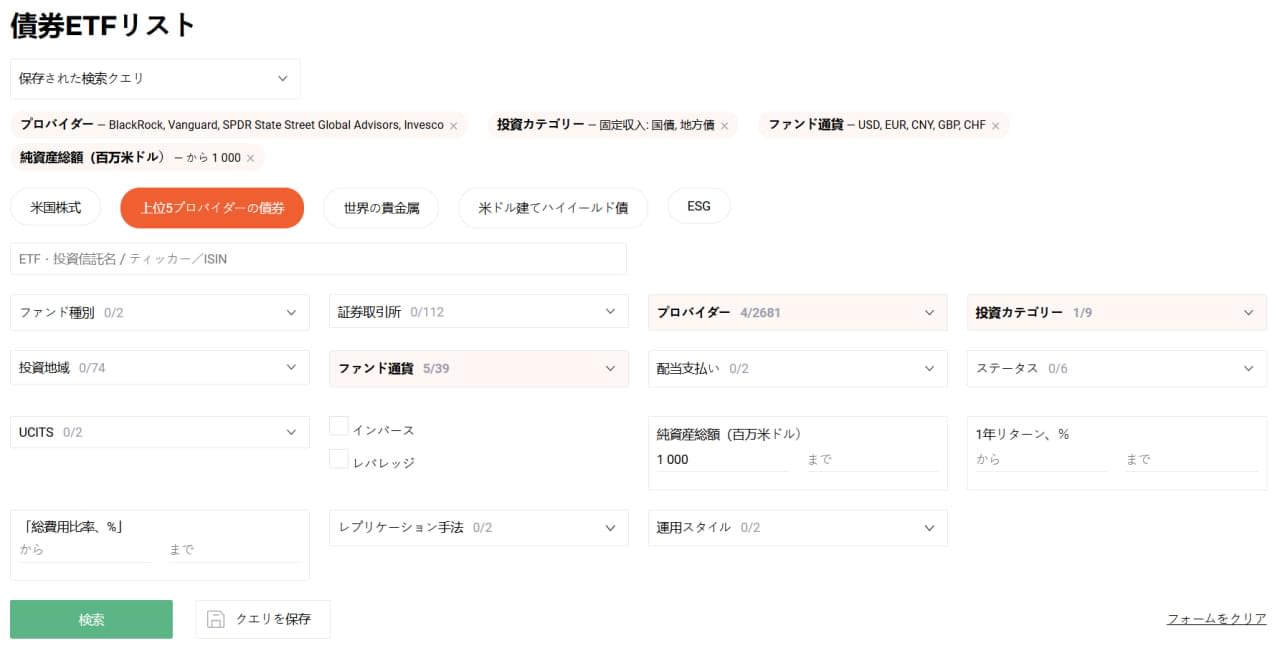This screenshot has height=648, width=1280.
Task: Click the 1年リターン から input field
Action: 1041,460
